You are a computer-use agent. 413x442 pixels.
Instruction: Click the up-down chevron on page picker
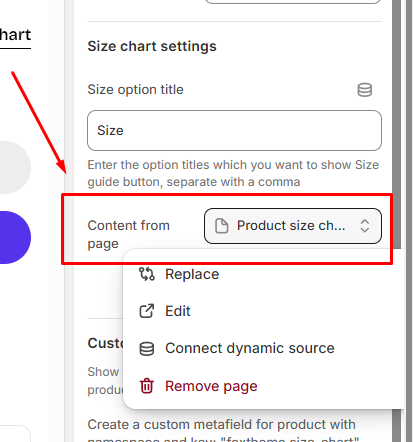365,226
